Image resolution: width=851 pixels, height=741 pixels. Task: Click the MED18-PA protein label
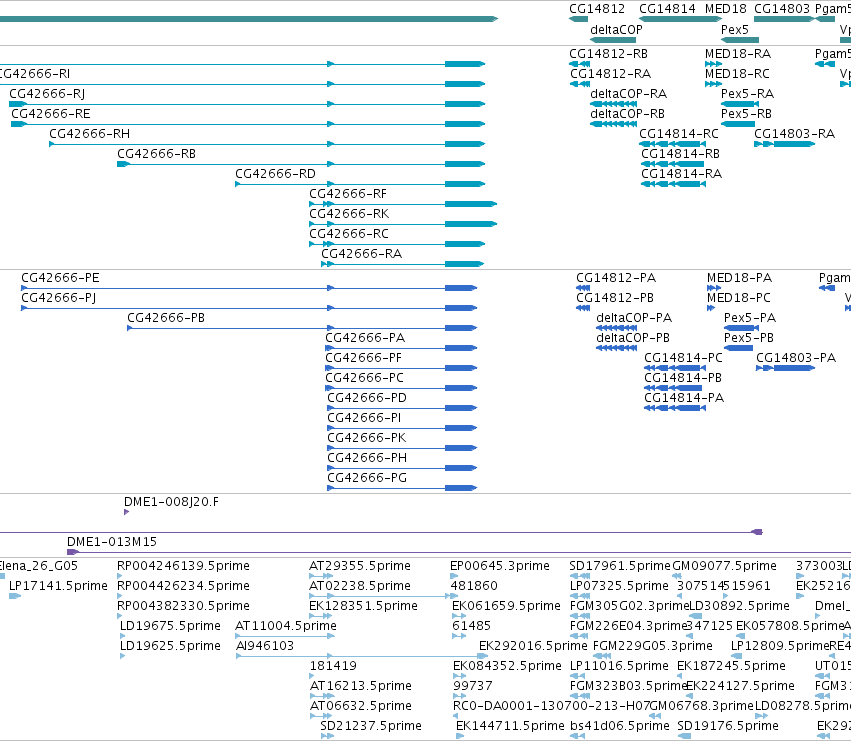739,278
